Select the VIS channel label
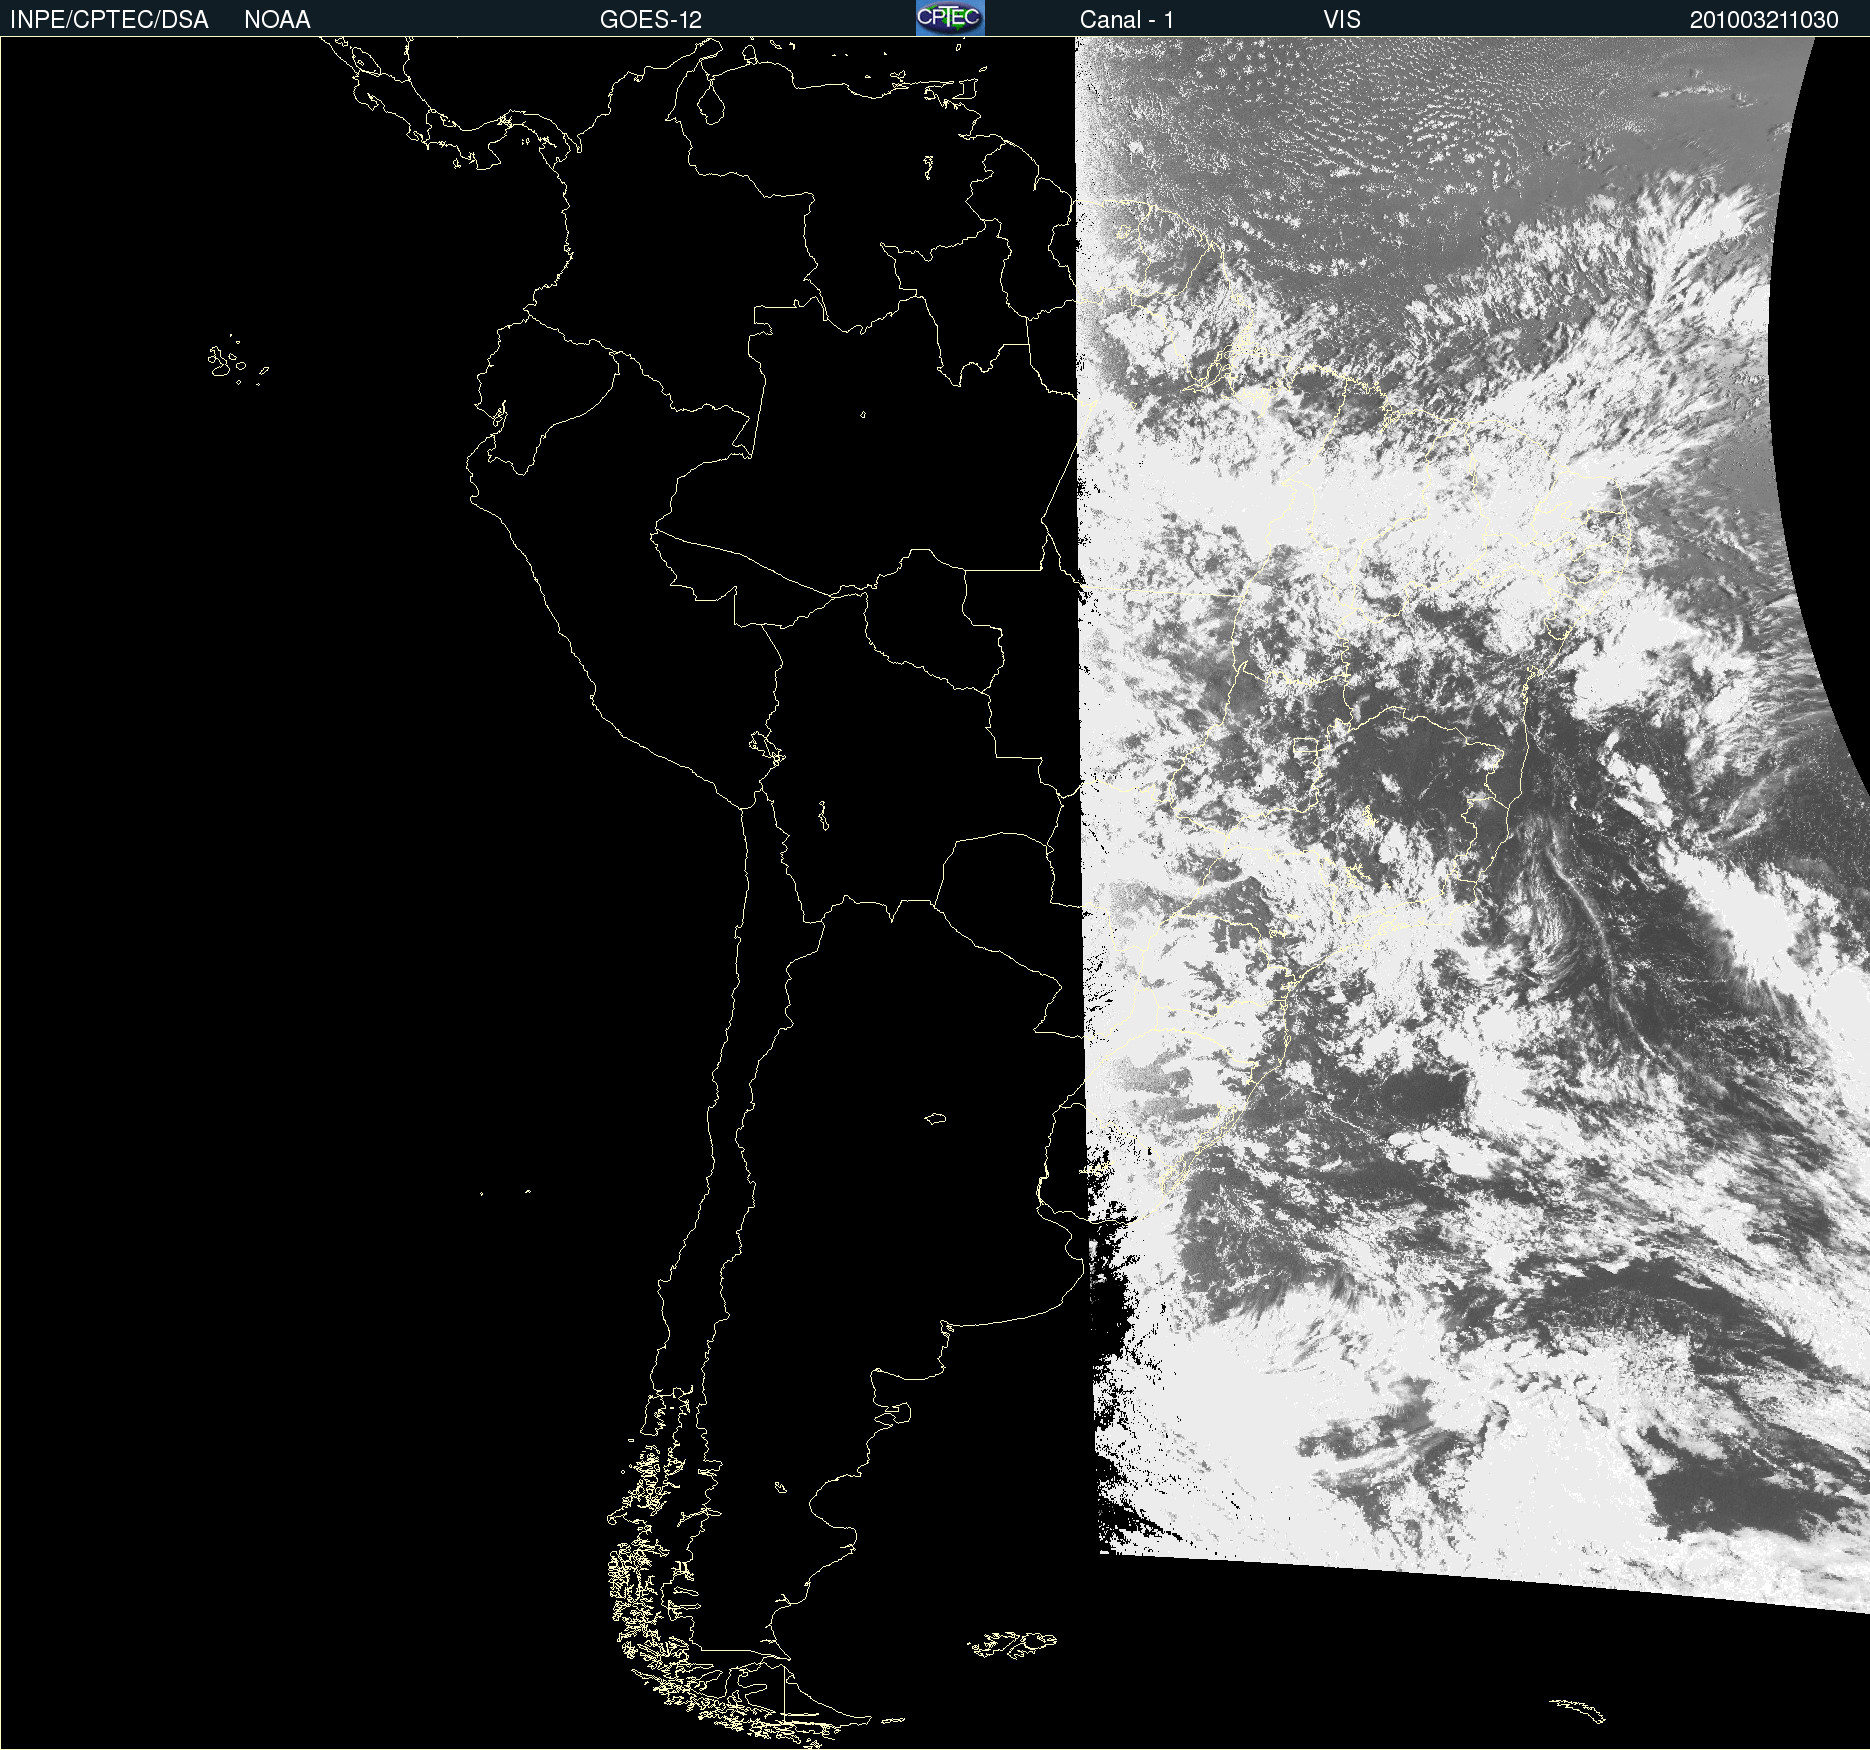This screenshot has height=1750, width=1870. coord(1342,20)
